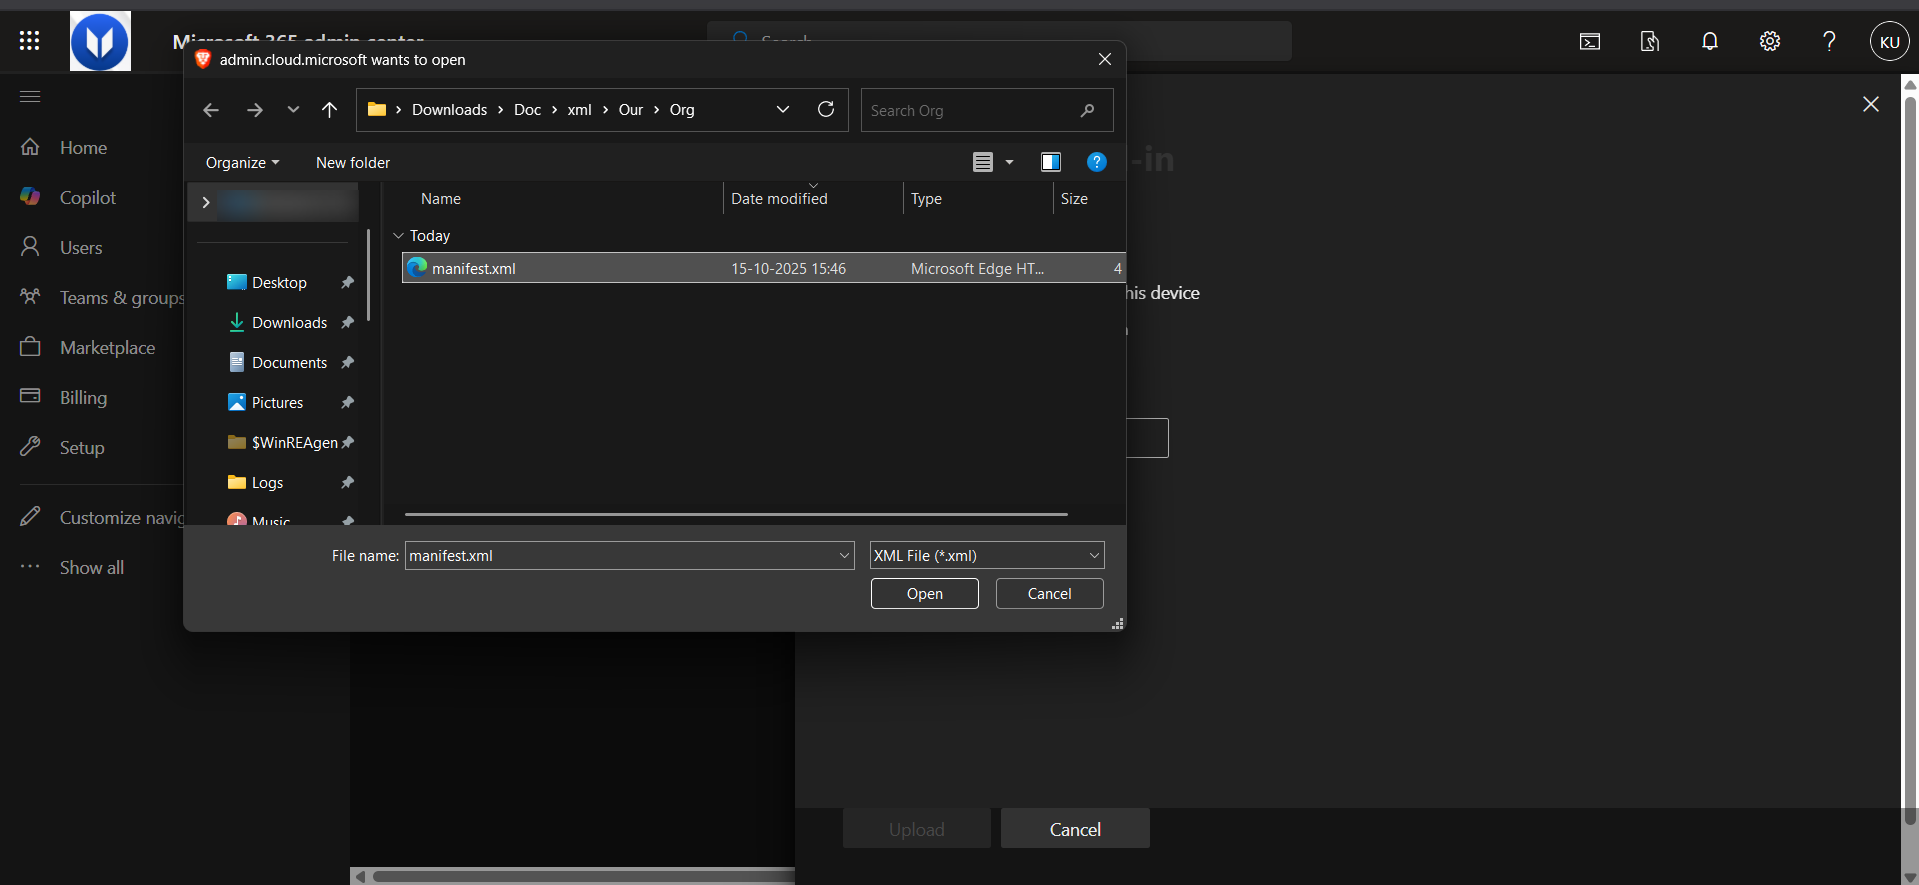
Task: Select the manifest.xml file
Action: tap(763, 268)
